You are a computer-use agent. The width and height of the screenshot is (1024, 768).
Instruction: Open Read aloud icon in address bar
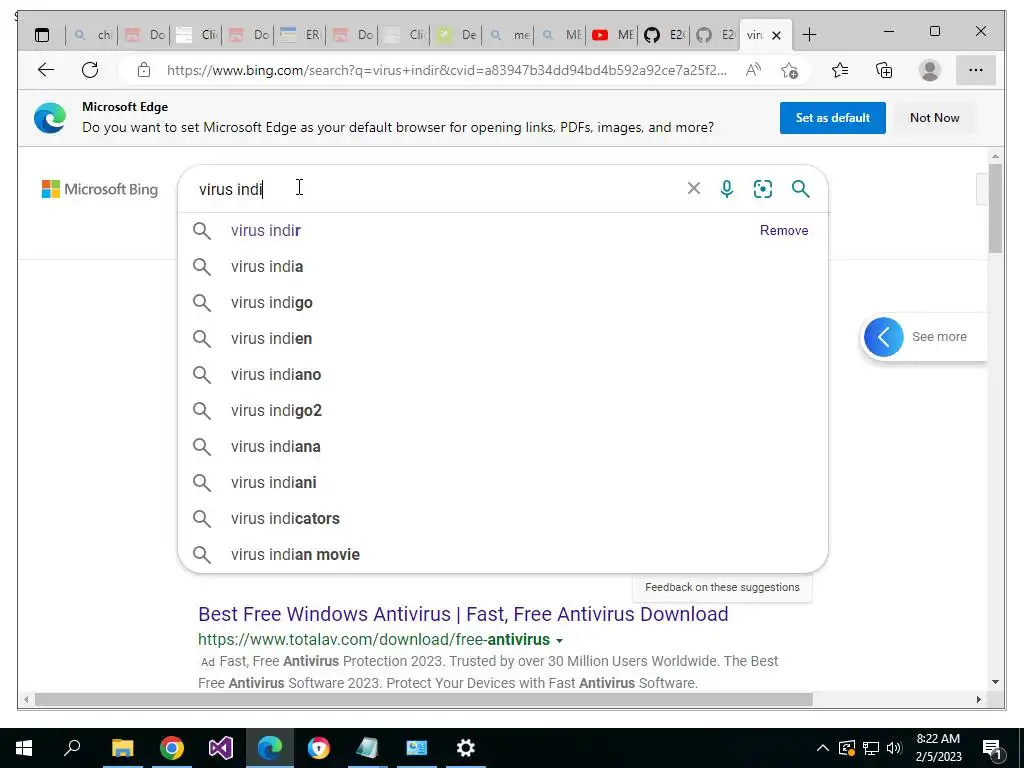(x=753, y=70)
